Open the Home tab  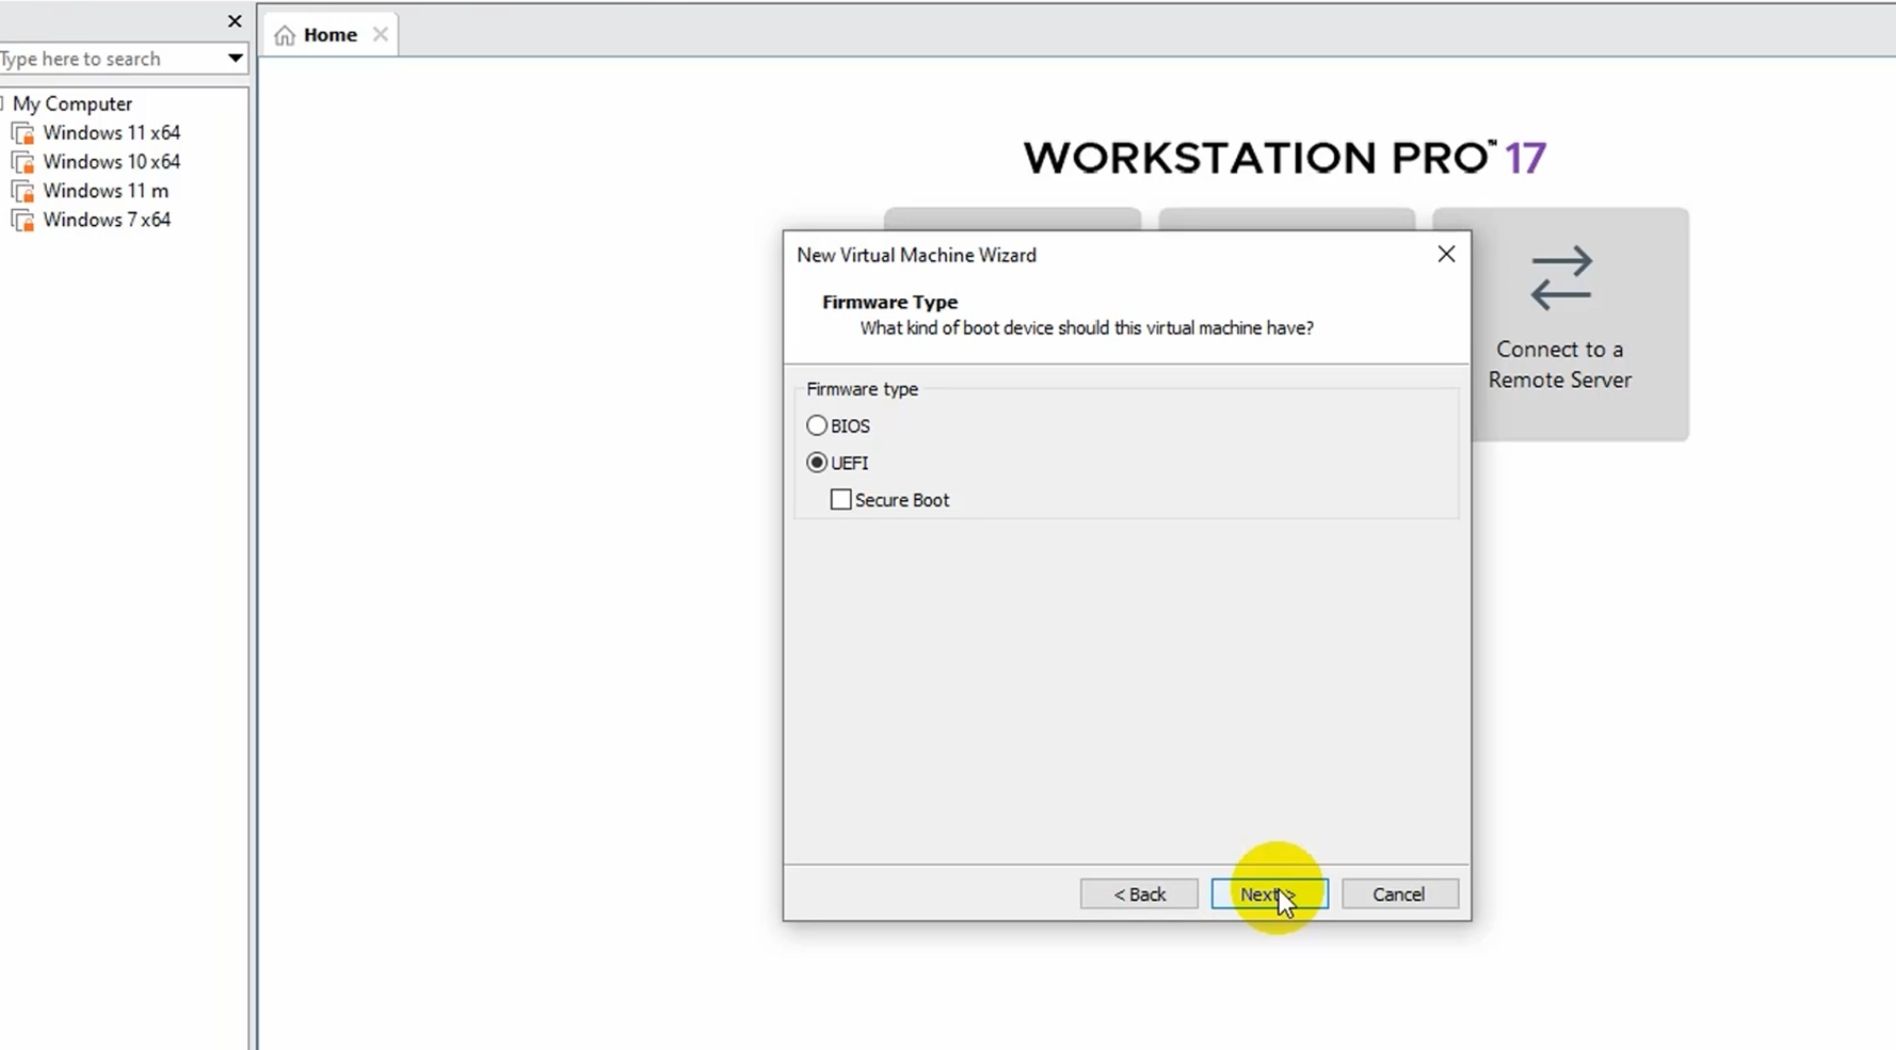tap(330, 35)
